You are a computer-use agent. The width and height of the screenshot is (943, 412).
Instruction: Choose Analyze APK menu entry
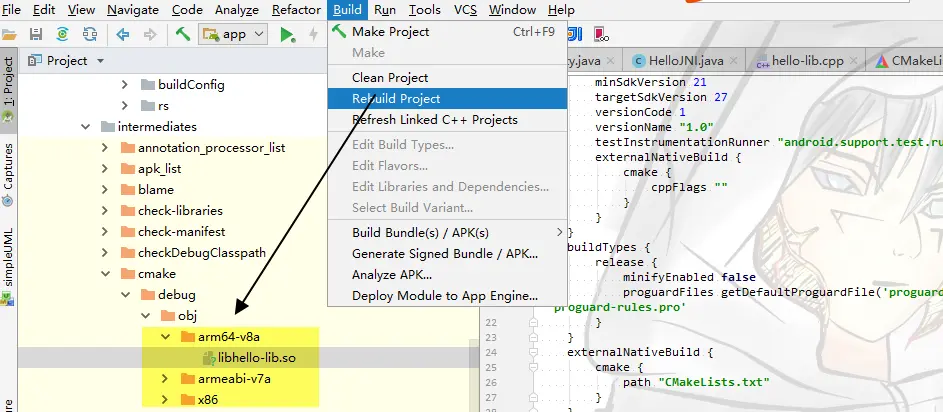click(447, 275)
